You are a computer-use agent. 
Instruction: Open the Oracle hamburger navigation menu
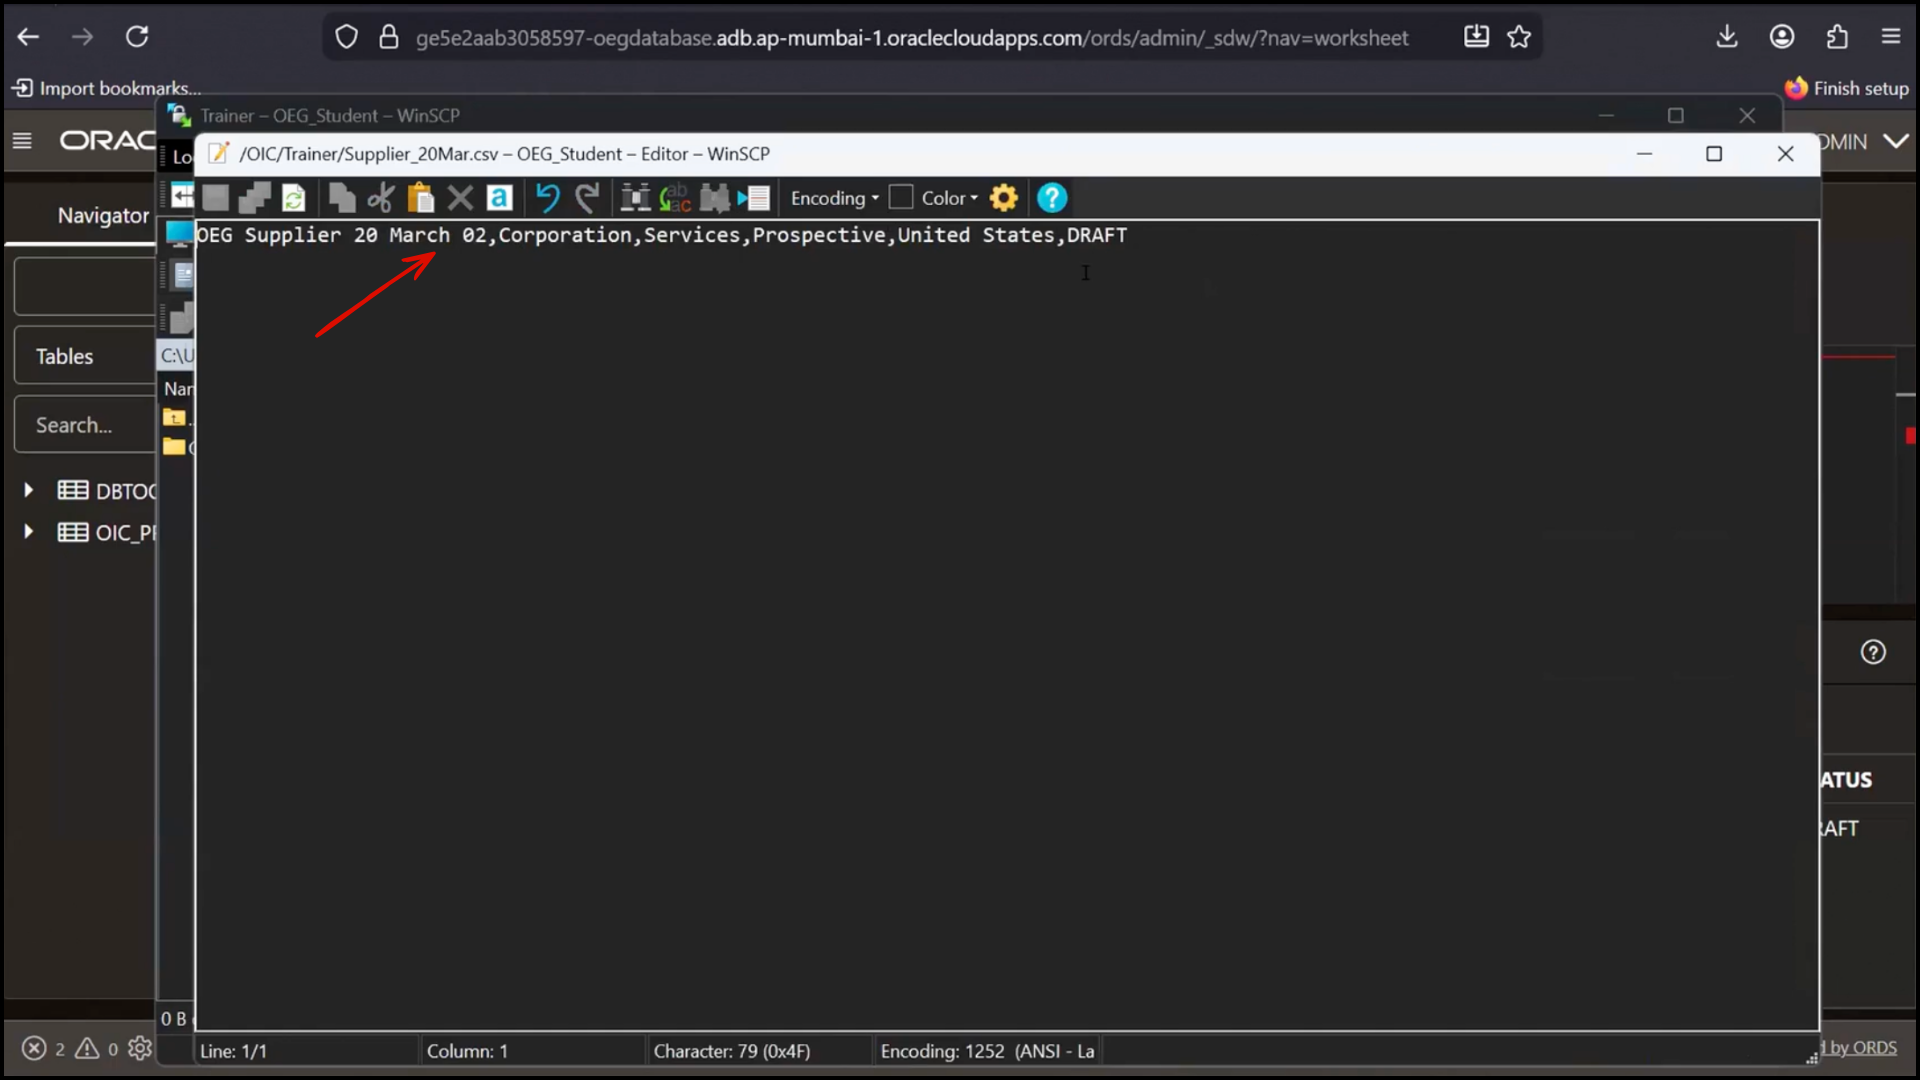coord(22,141)
